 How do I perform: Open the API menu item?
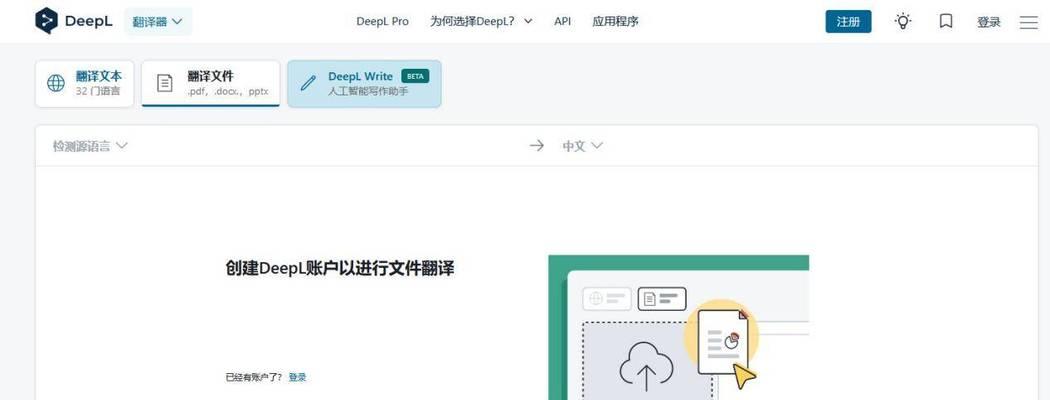click(562, 21)
